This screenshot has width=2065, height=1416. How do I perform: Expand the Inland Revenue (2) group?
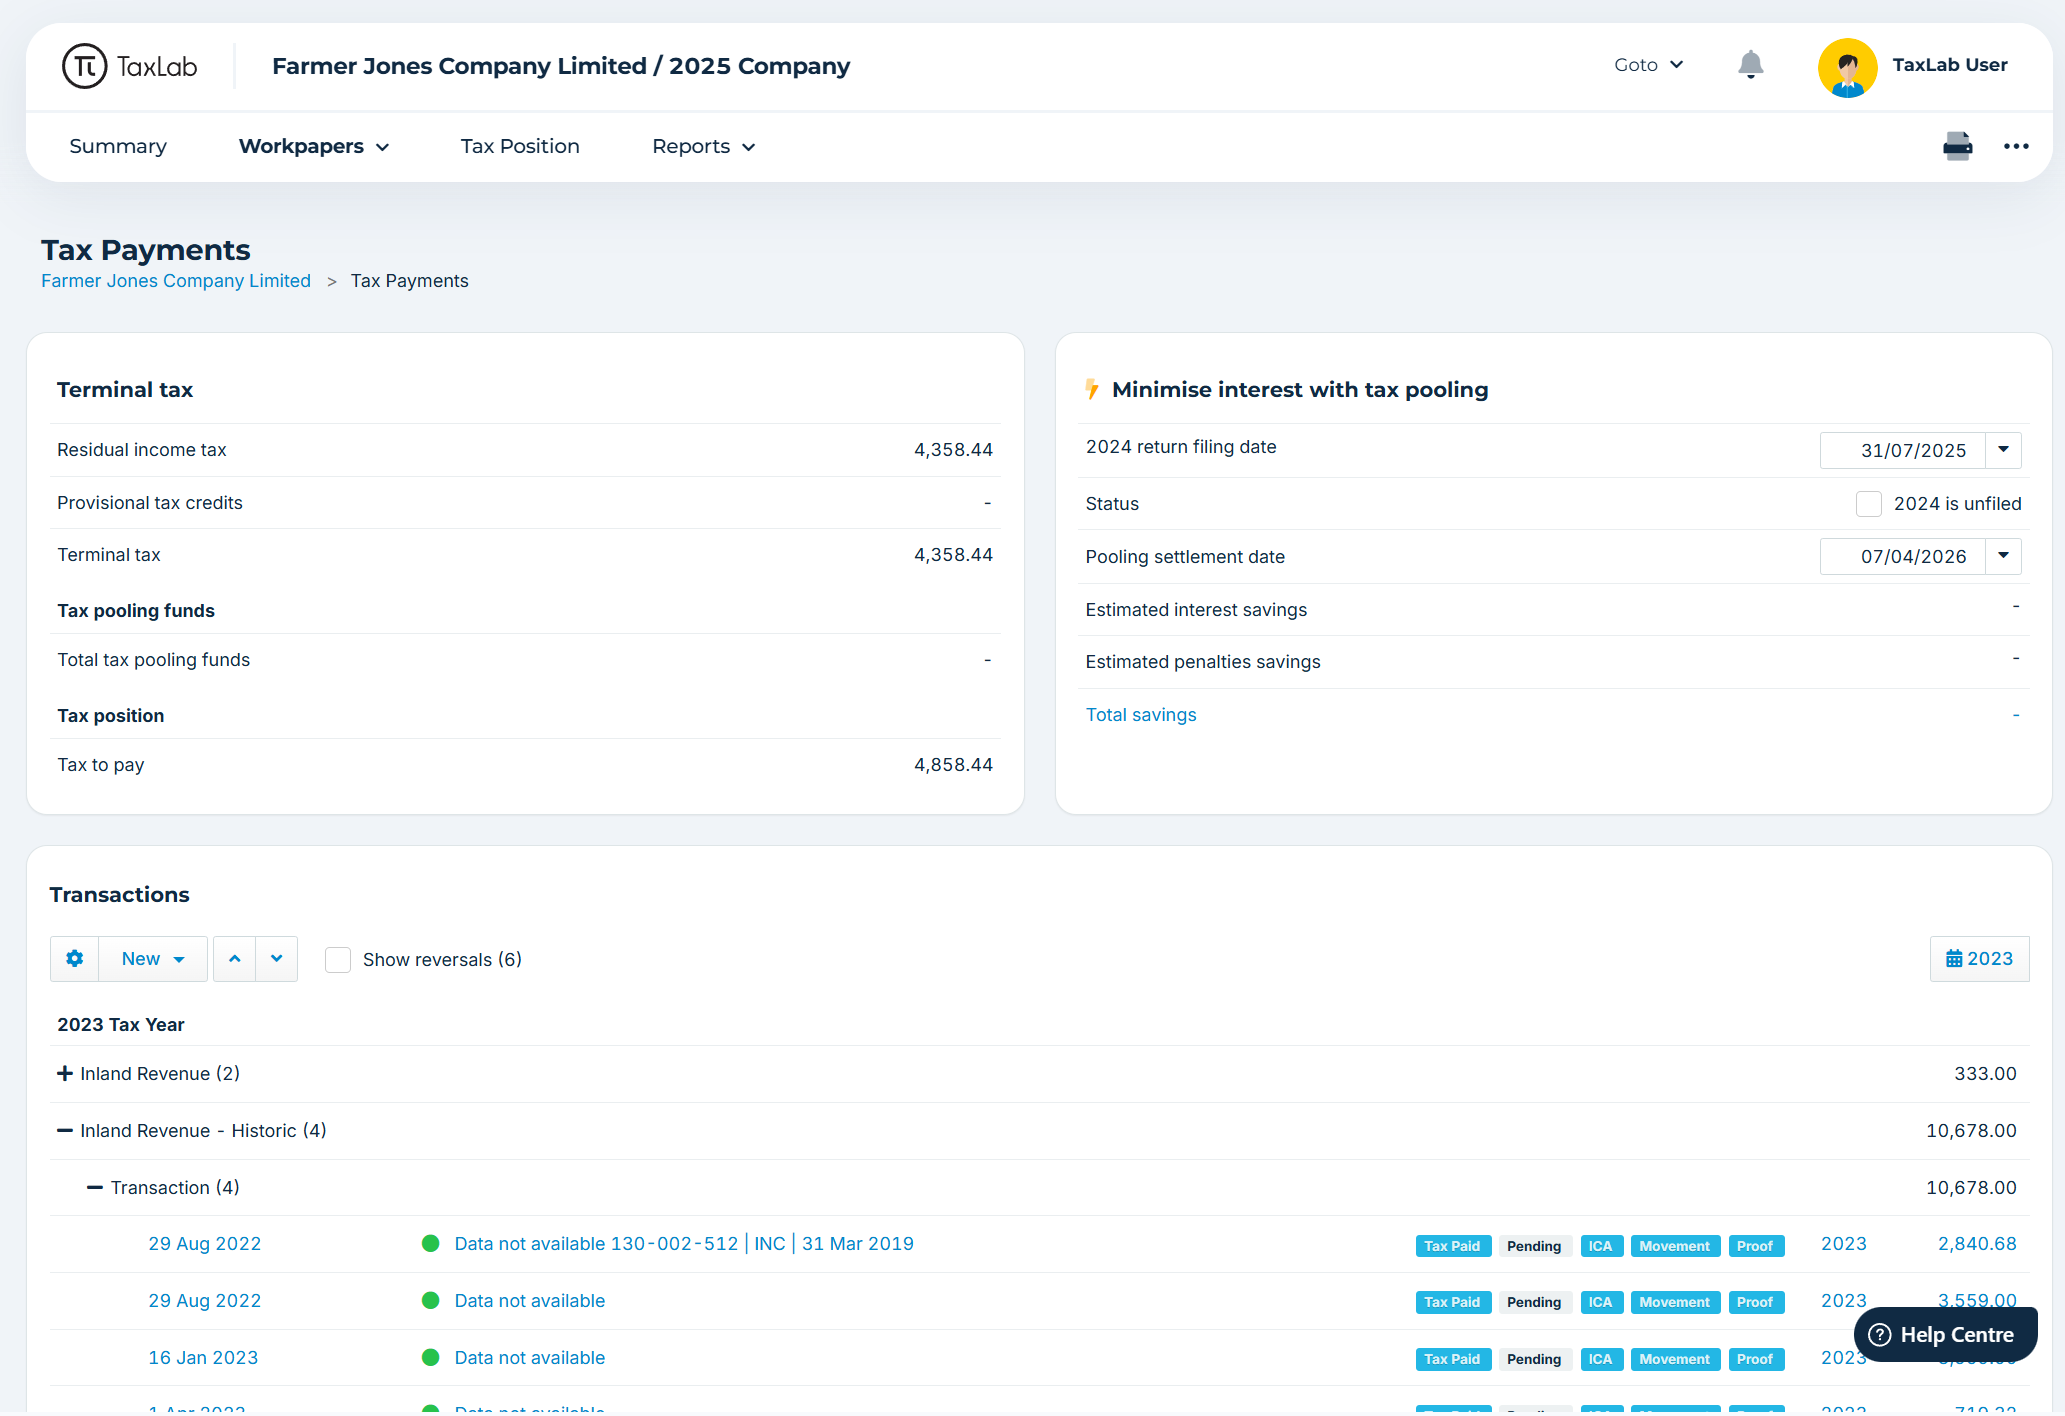pos(65,1073)
